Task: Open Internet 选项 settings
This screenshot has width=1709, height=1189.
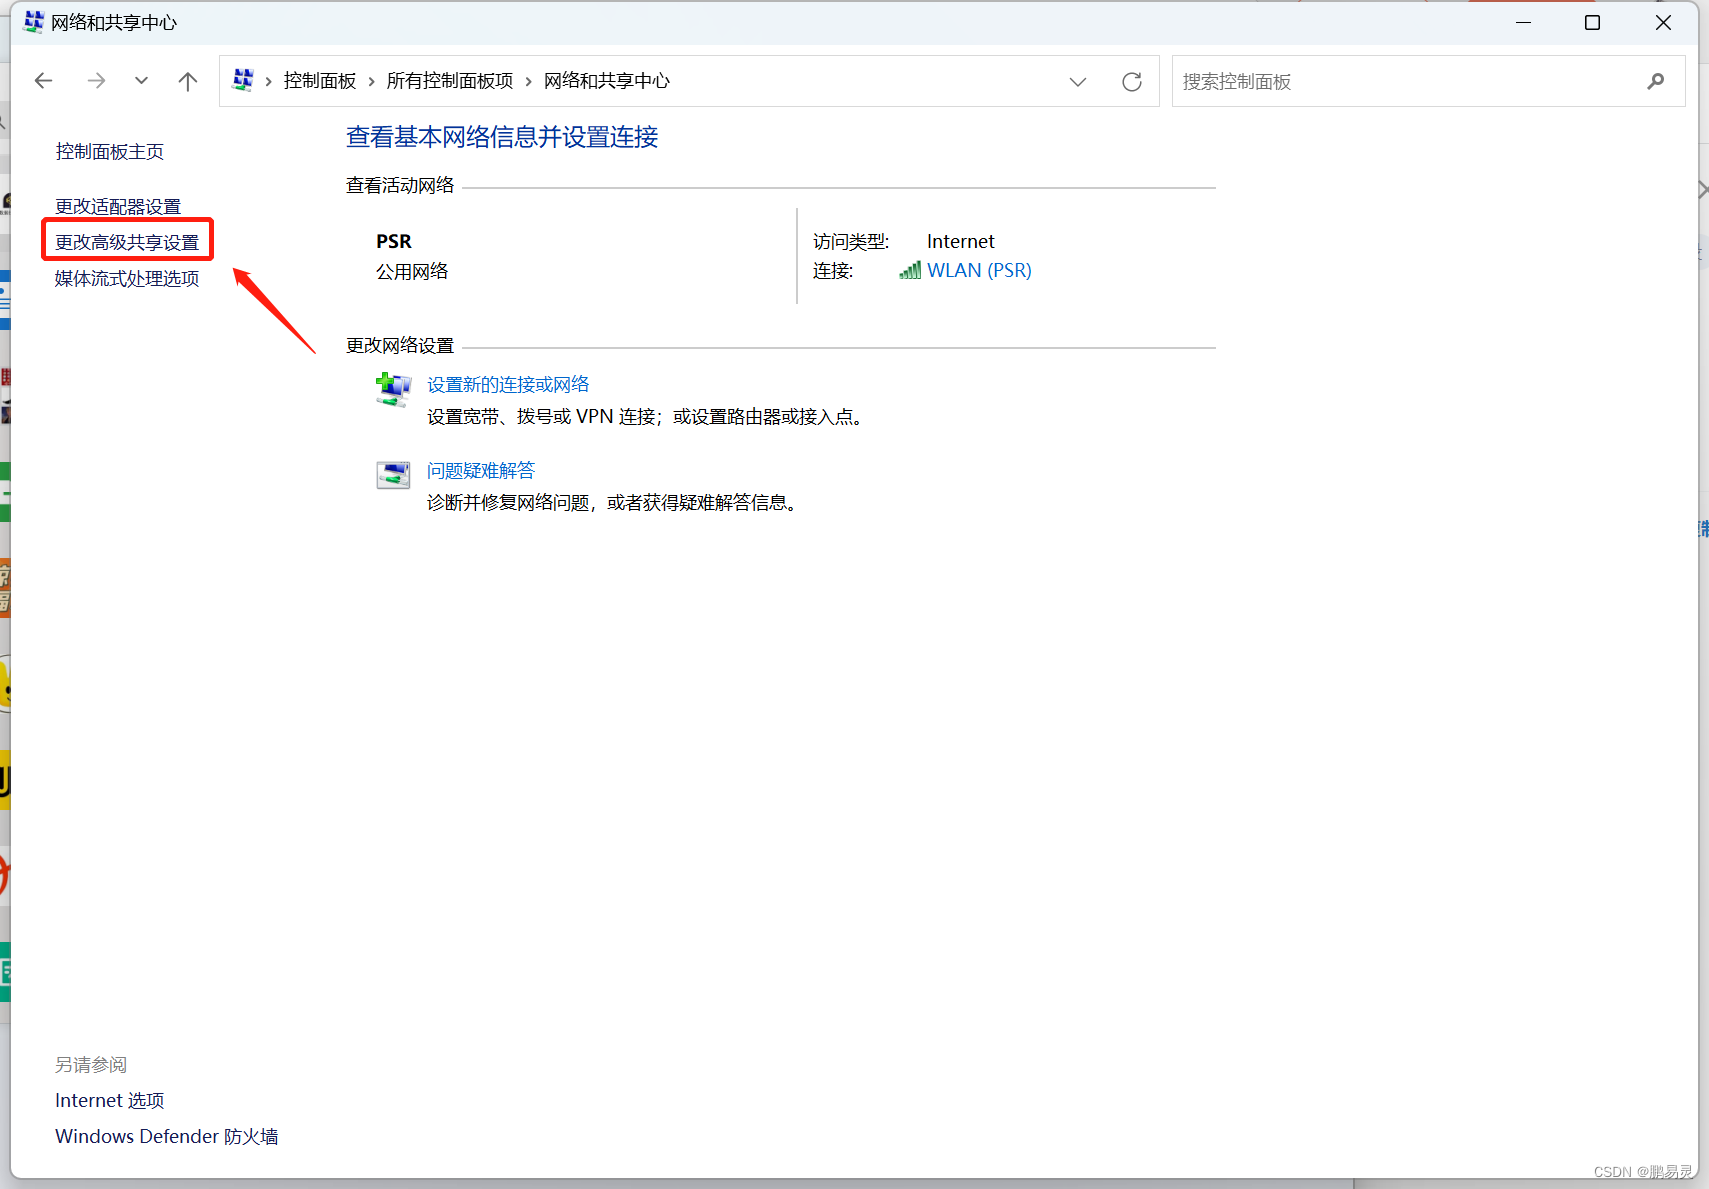Action: [109, 1099]
